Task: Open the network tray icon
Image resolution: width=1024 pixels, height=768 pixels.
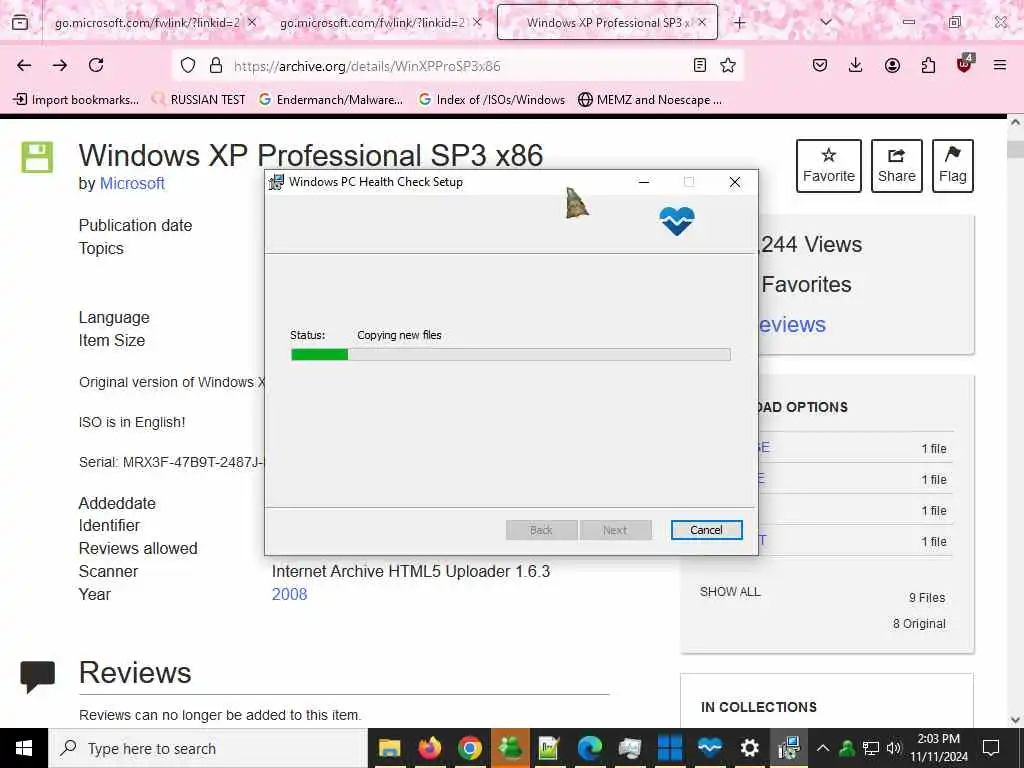Action: [871, 748]
